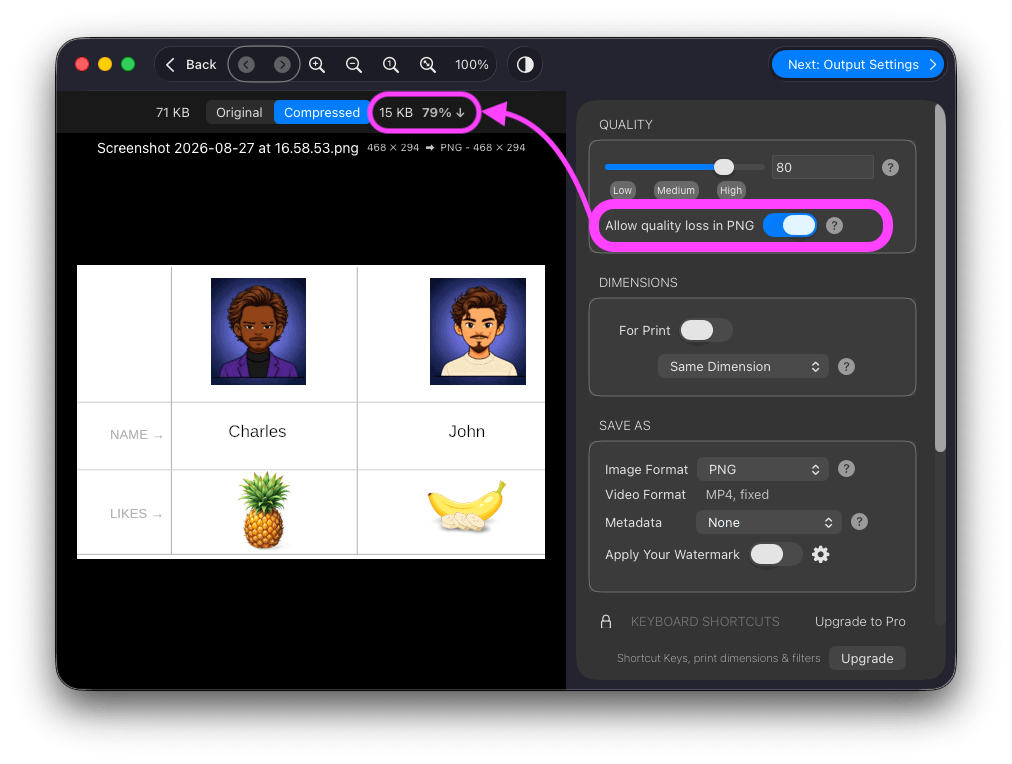Click the Upgrade button
Image resolution: width=1012 pixels, height=764 pixels.
coord(867,658)
